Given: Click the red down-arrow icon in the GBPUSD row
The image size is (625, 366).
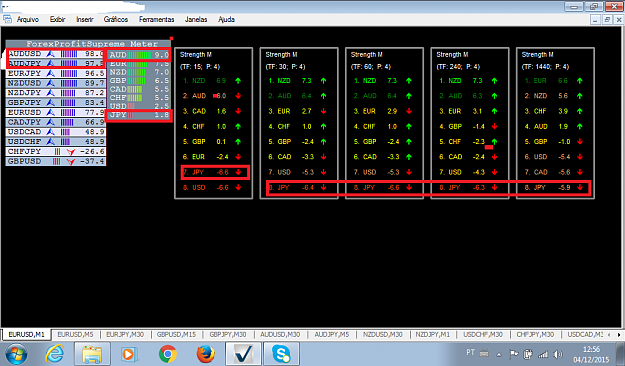Looking at the screenshot, I should tap(71, 161).
